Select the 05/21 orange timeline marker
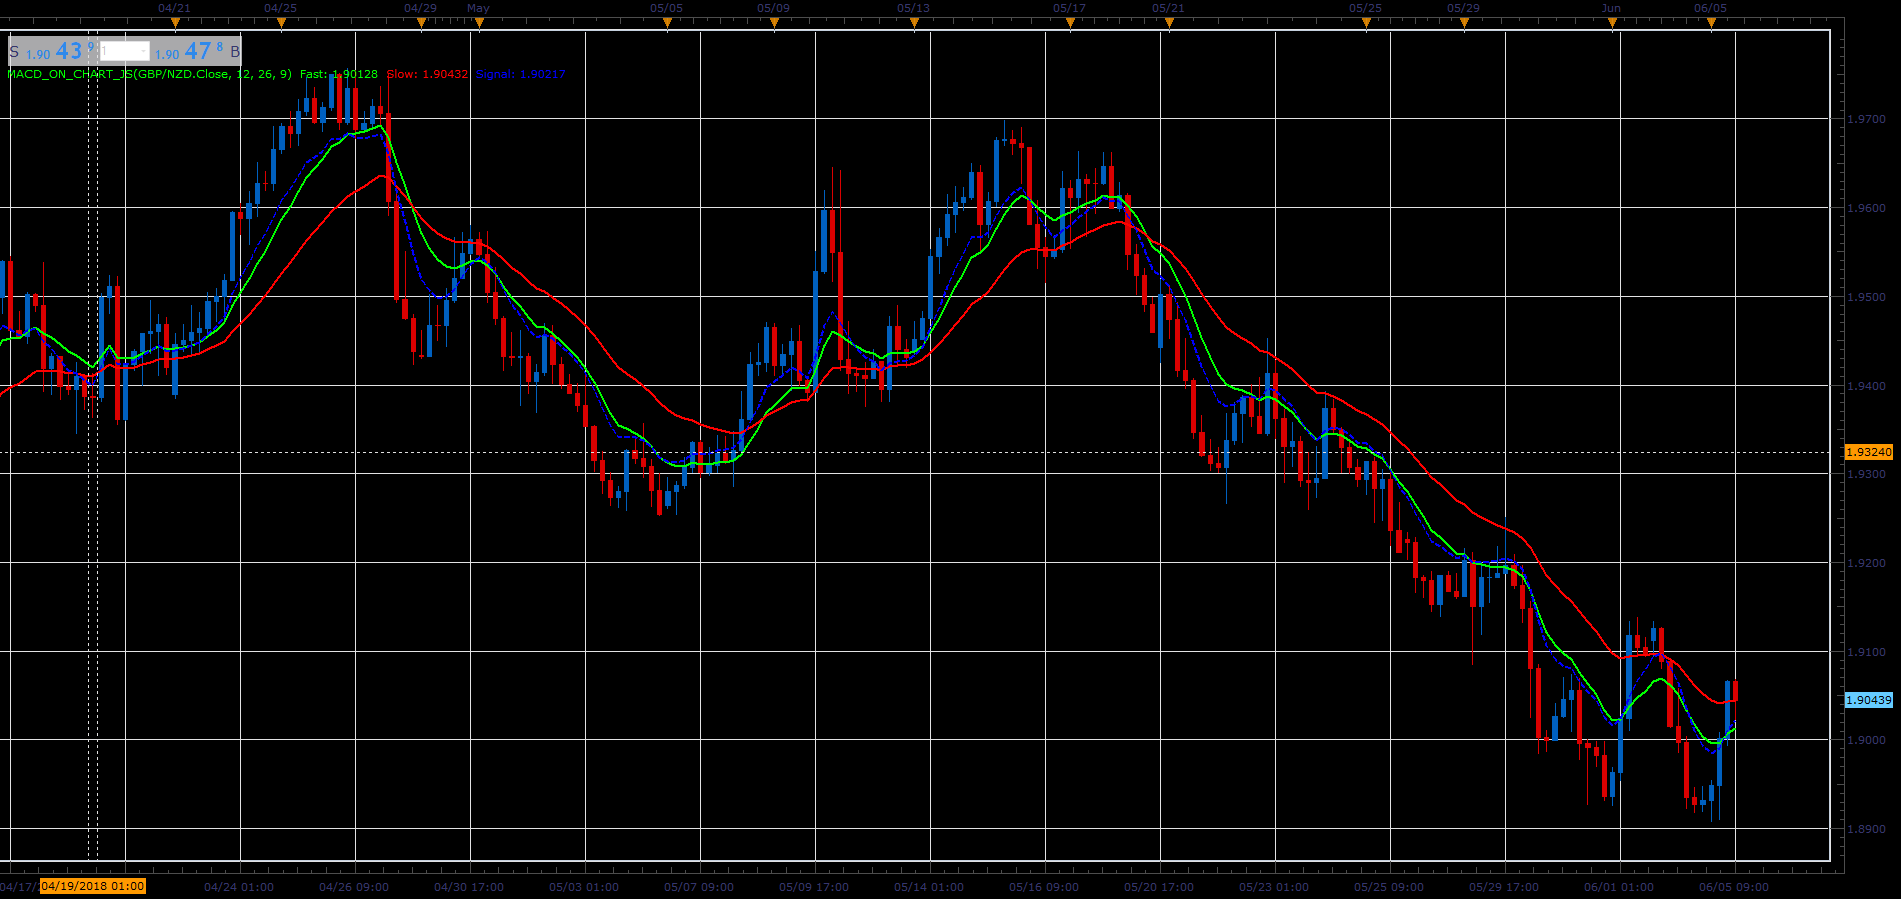 1169,22
